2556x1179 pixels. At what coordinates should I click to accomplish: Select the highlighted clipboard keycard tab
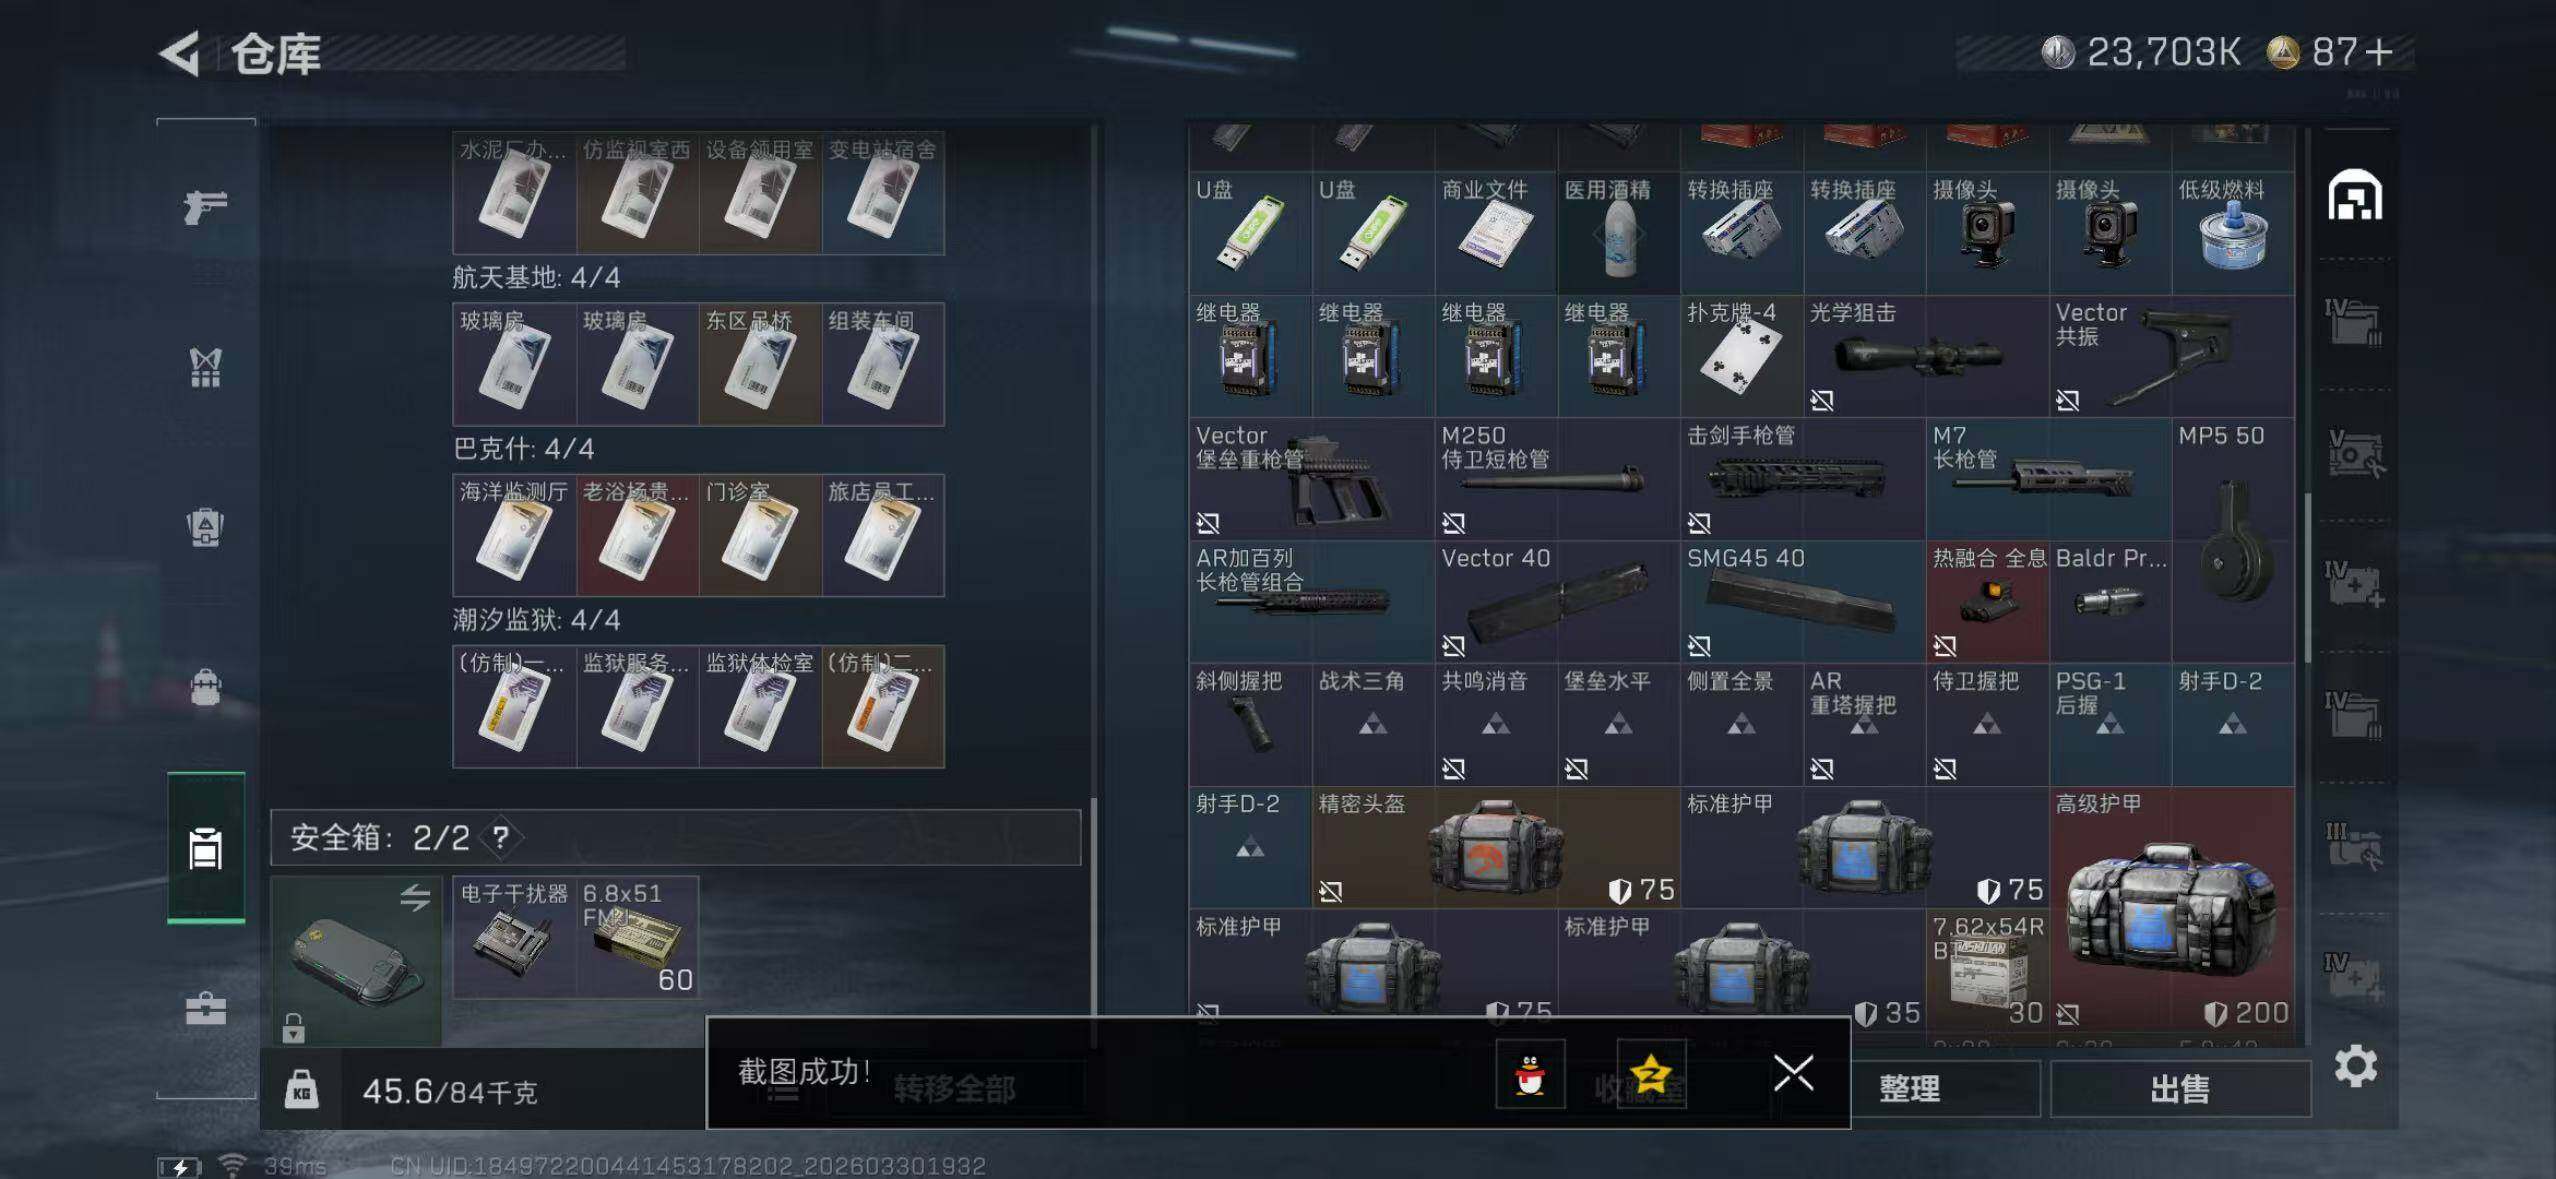(x=206, y=848)
